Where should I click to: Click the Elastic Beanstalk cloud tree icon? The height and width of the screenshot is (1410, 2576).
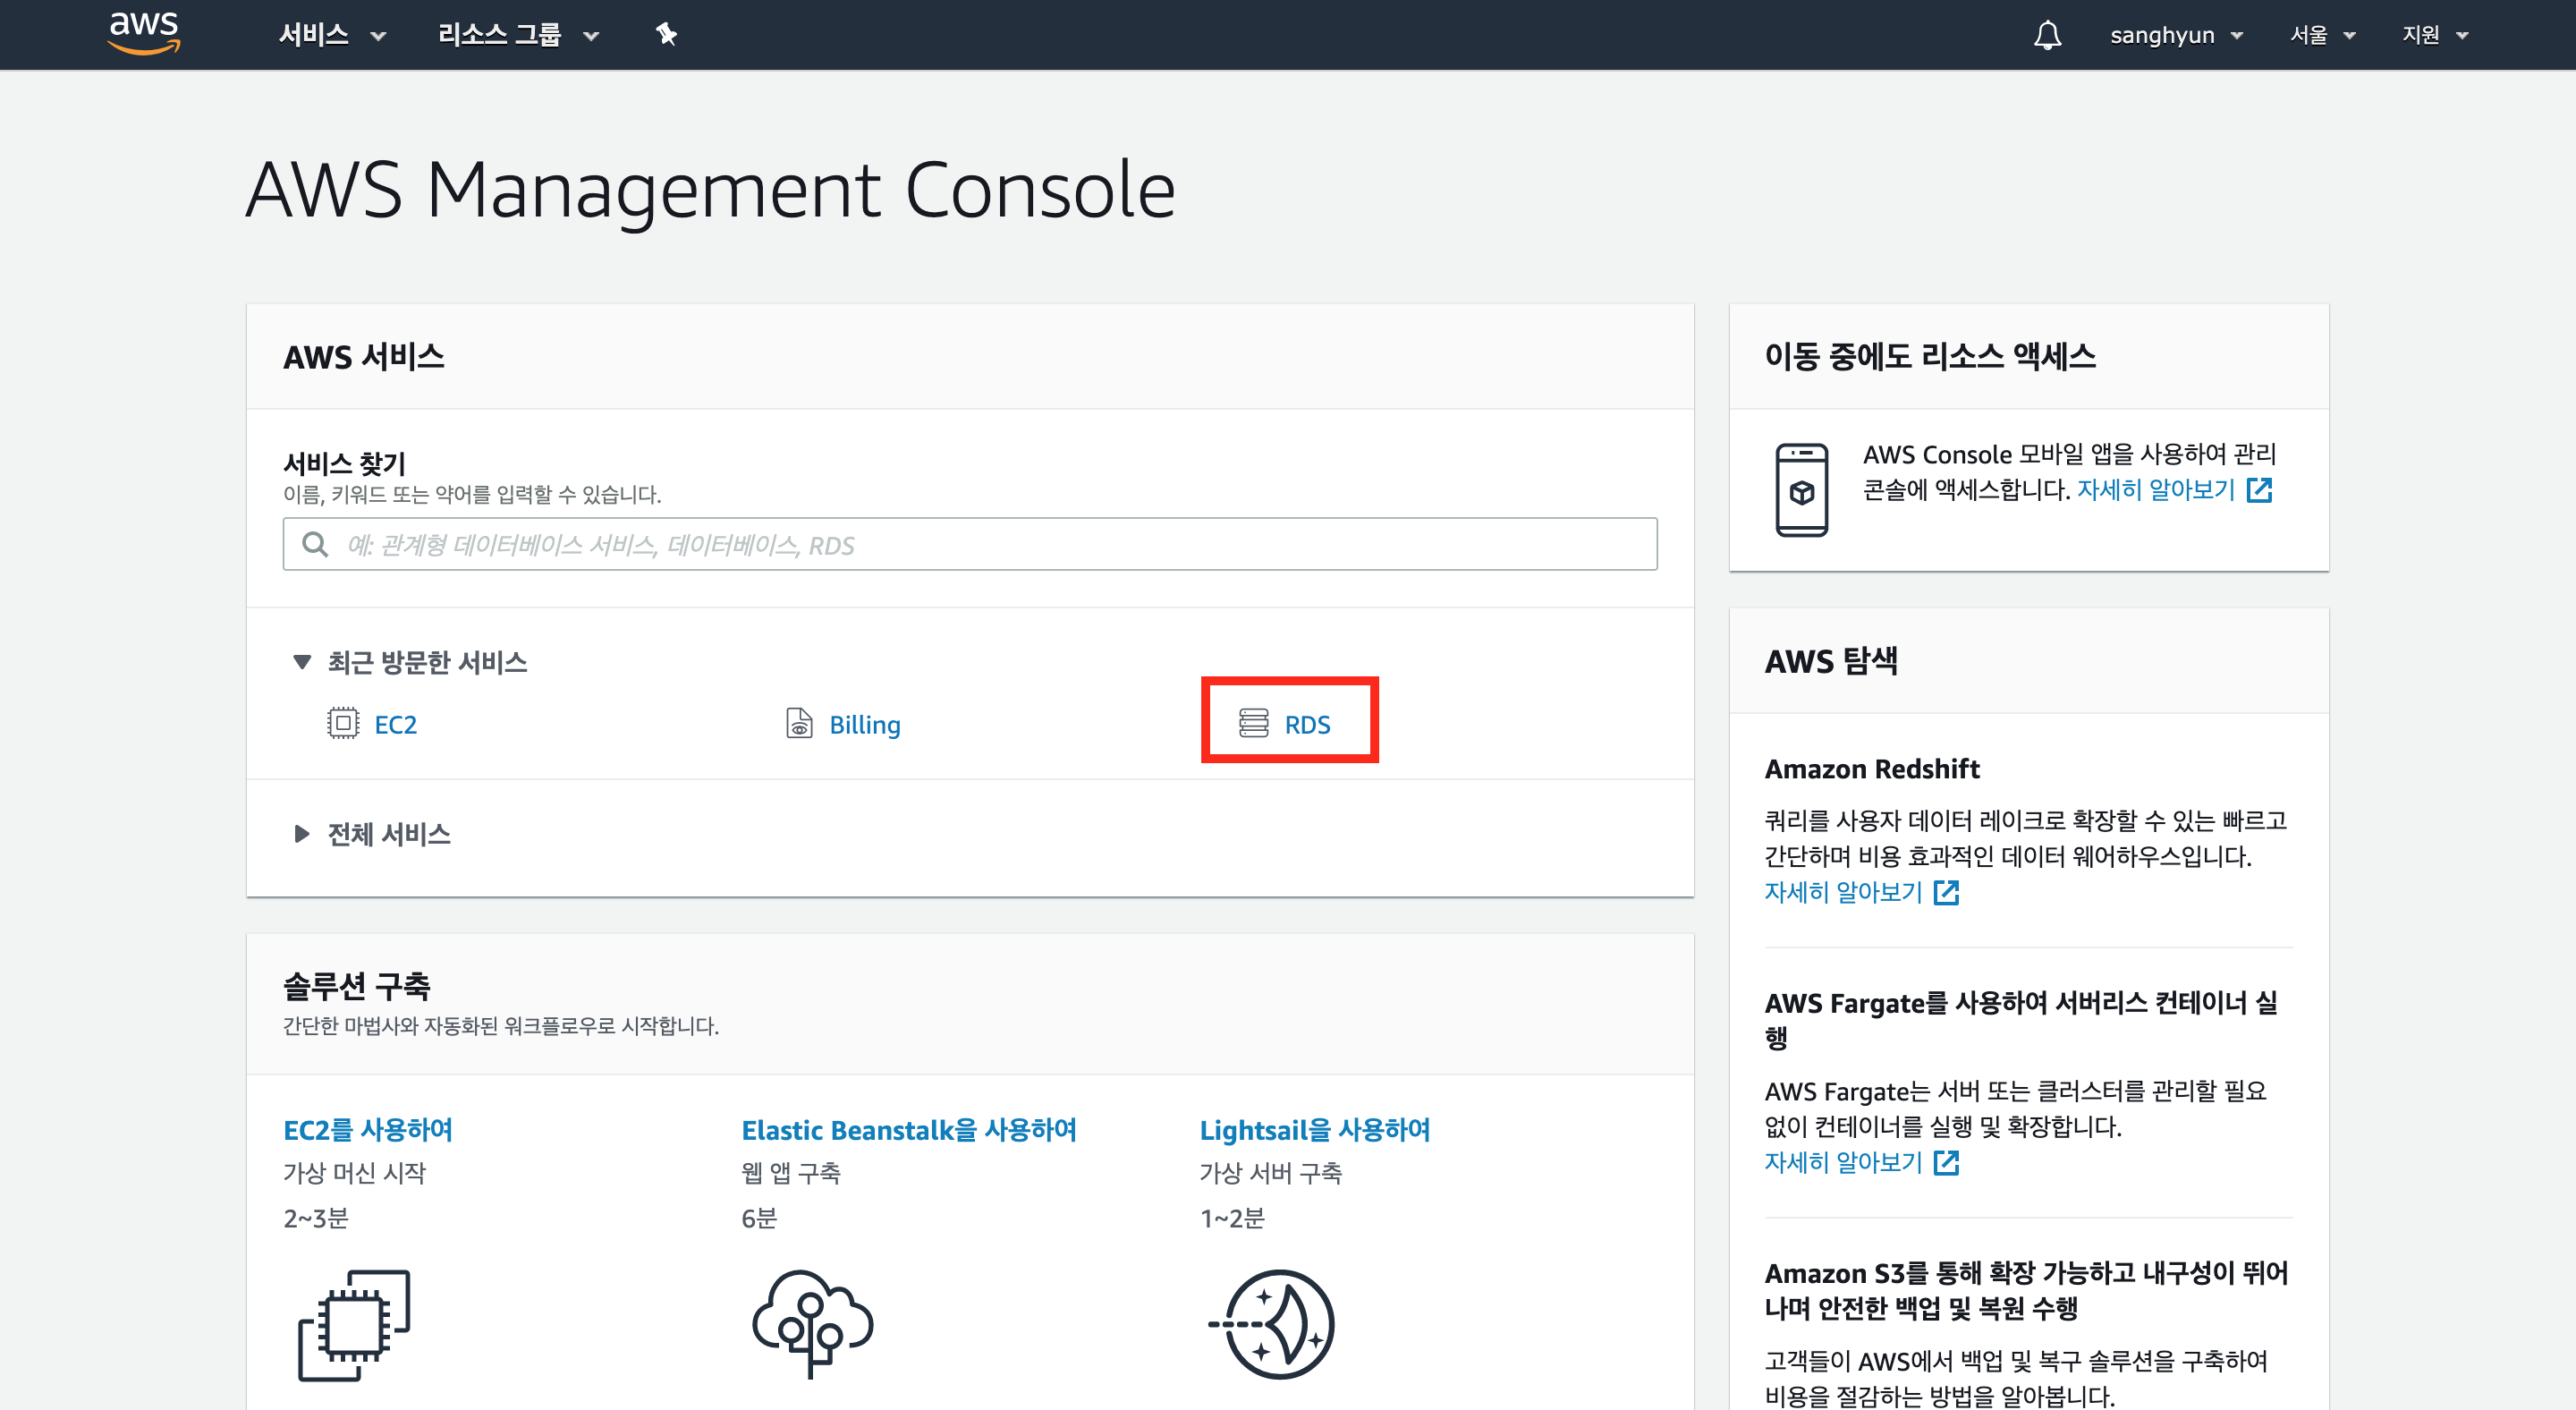[x=812, y=1323]
